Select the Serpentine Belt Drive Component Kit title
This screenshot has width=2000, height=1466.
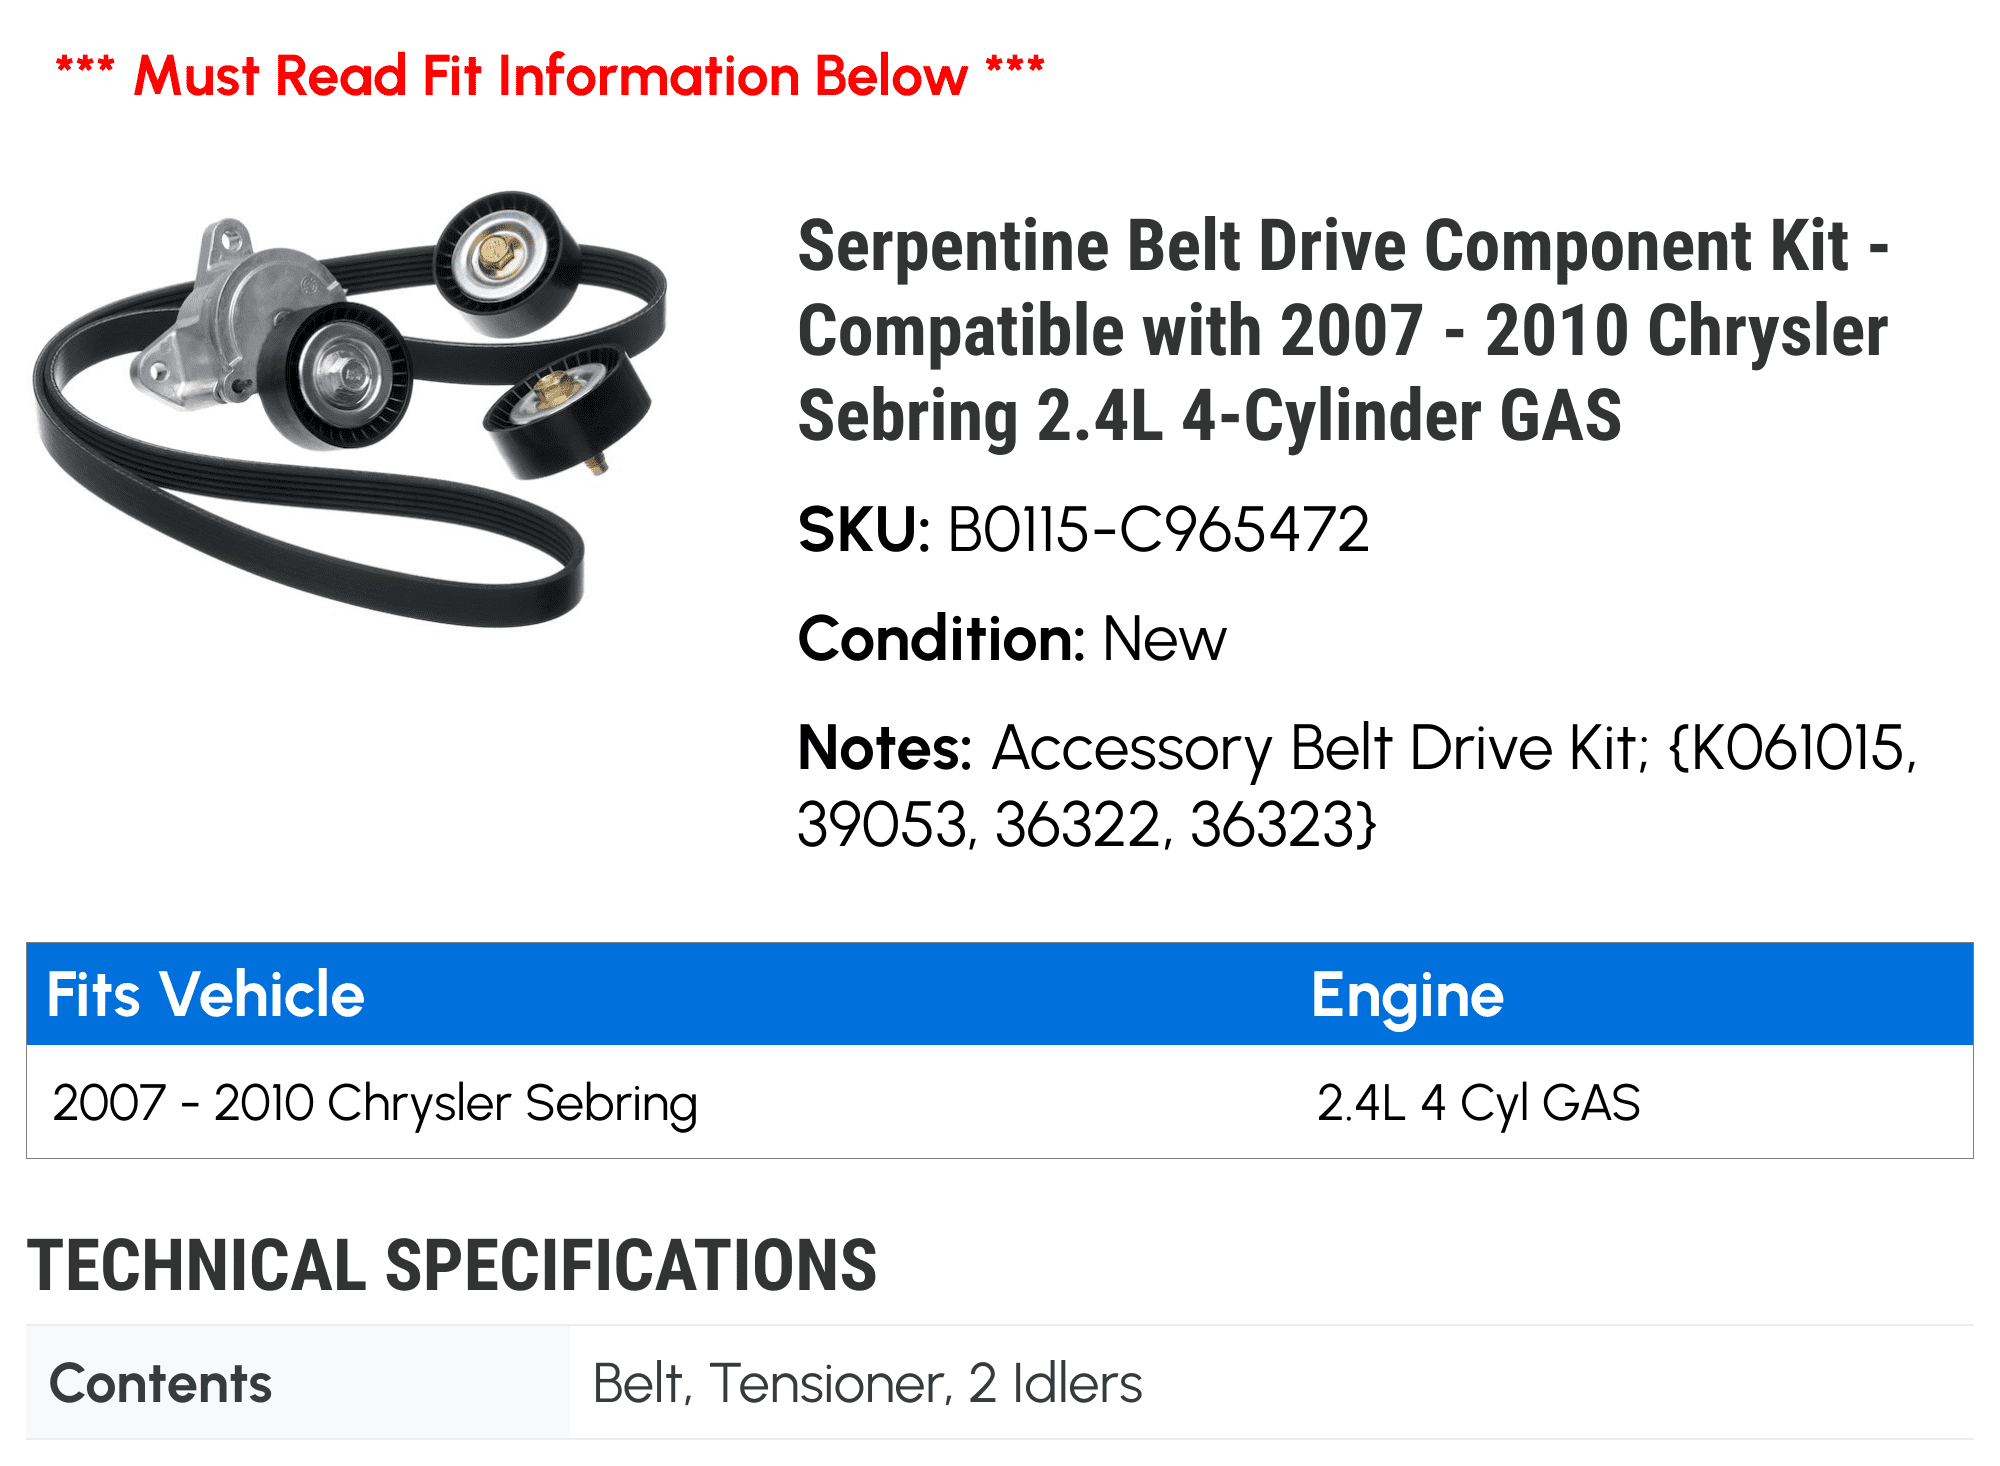(x=1342, y=330)
